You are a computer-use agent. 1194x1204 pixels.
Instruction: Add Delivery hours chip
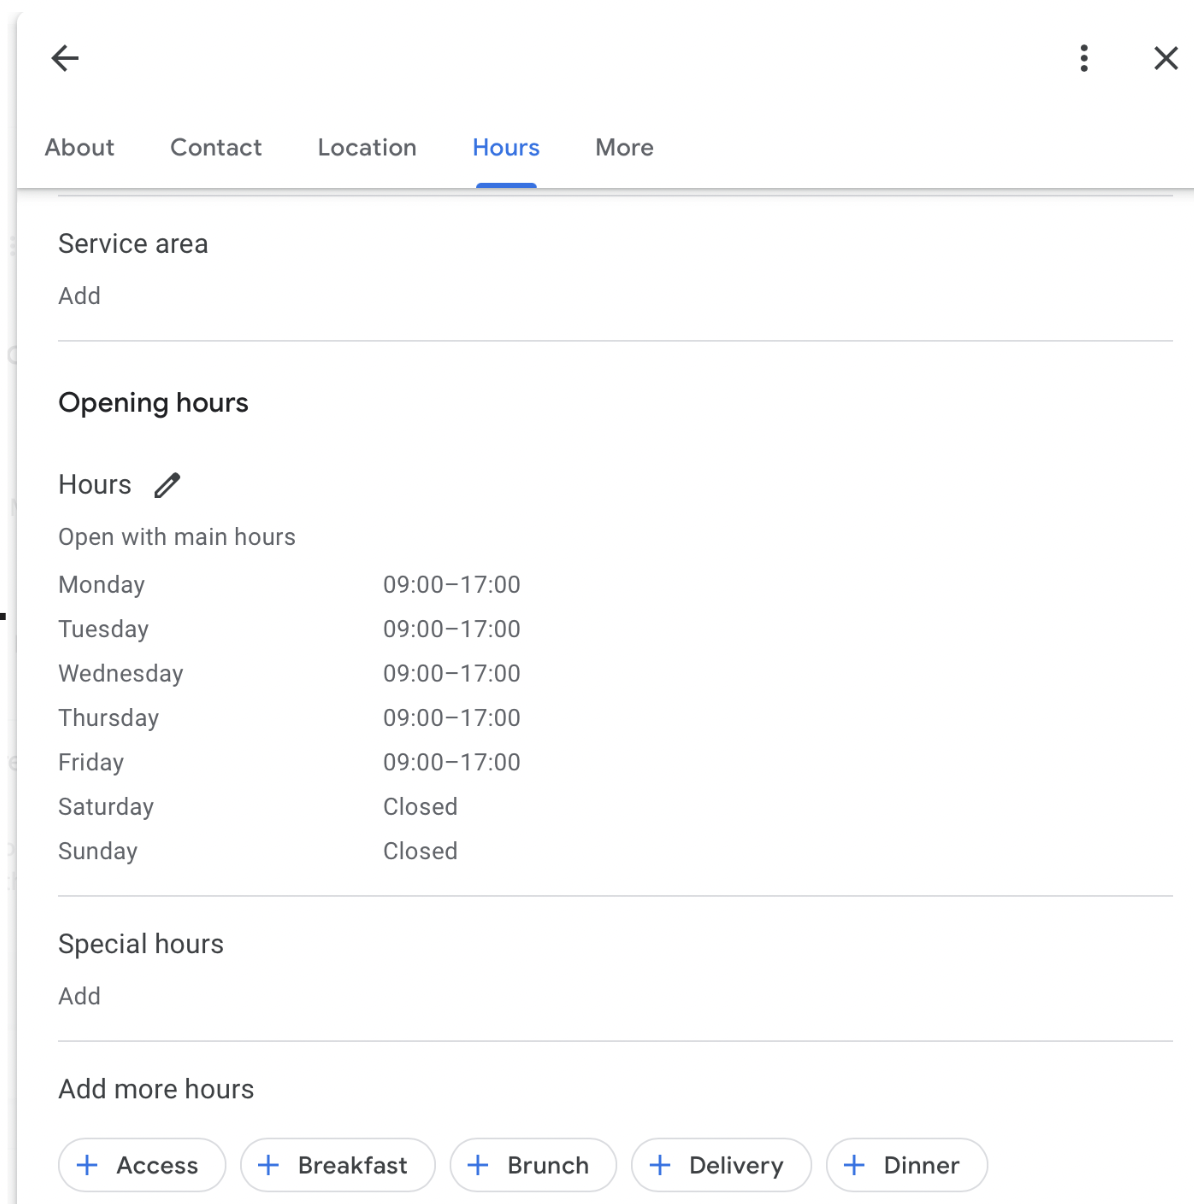point(721,1165)
